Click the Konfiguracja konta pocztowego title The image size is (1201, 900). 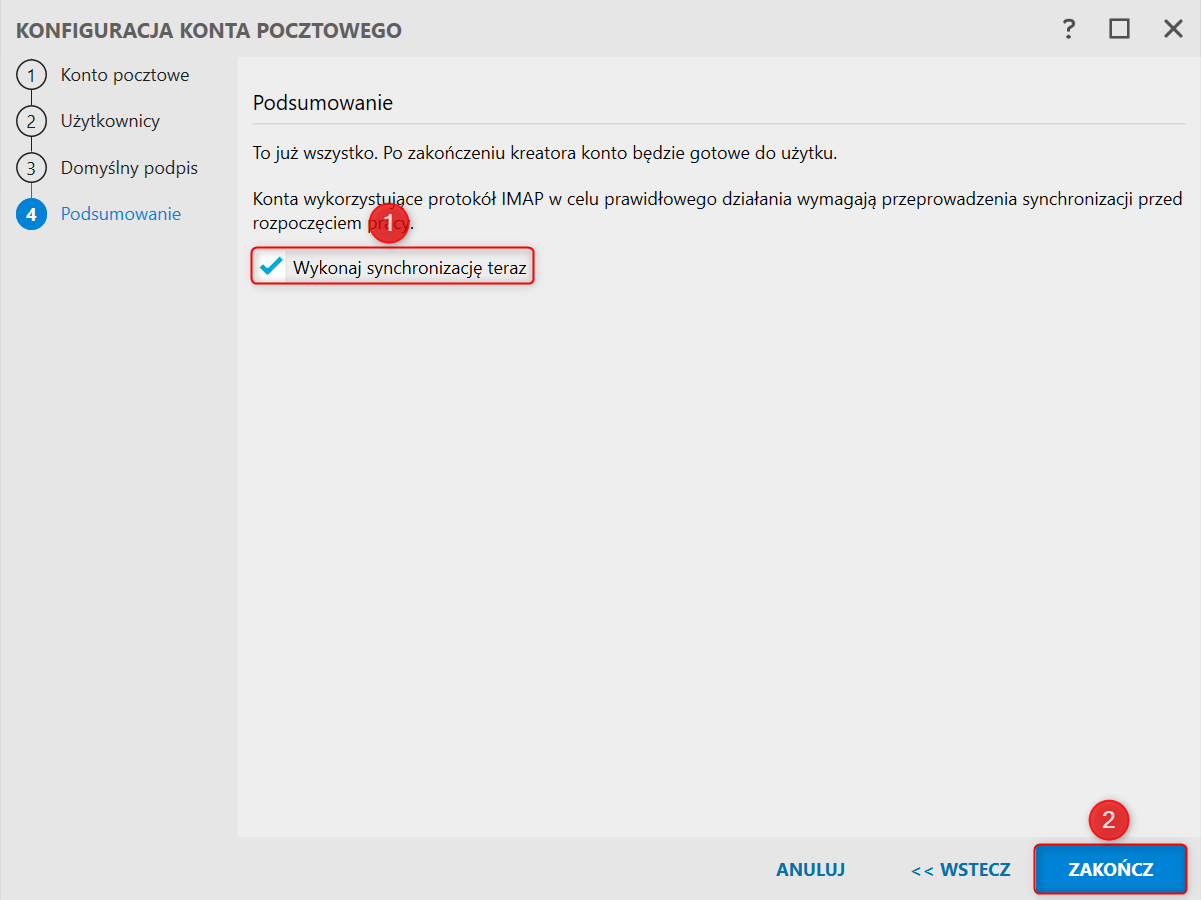209,30
